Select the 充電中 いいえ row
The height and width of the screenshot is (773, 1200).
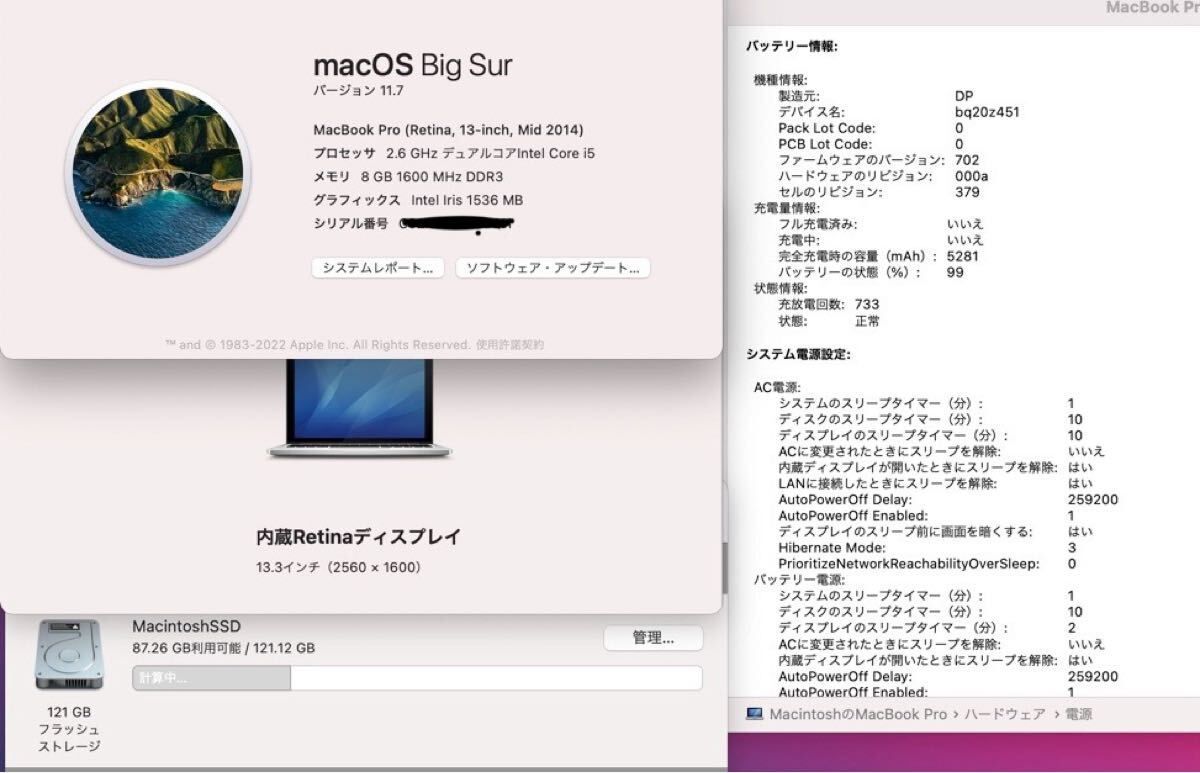coord(881,240)
